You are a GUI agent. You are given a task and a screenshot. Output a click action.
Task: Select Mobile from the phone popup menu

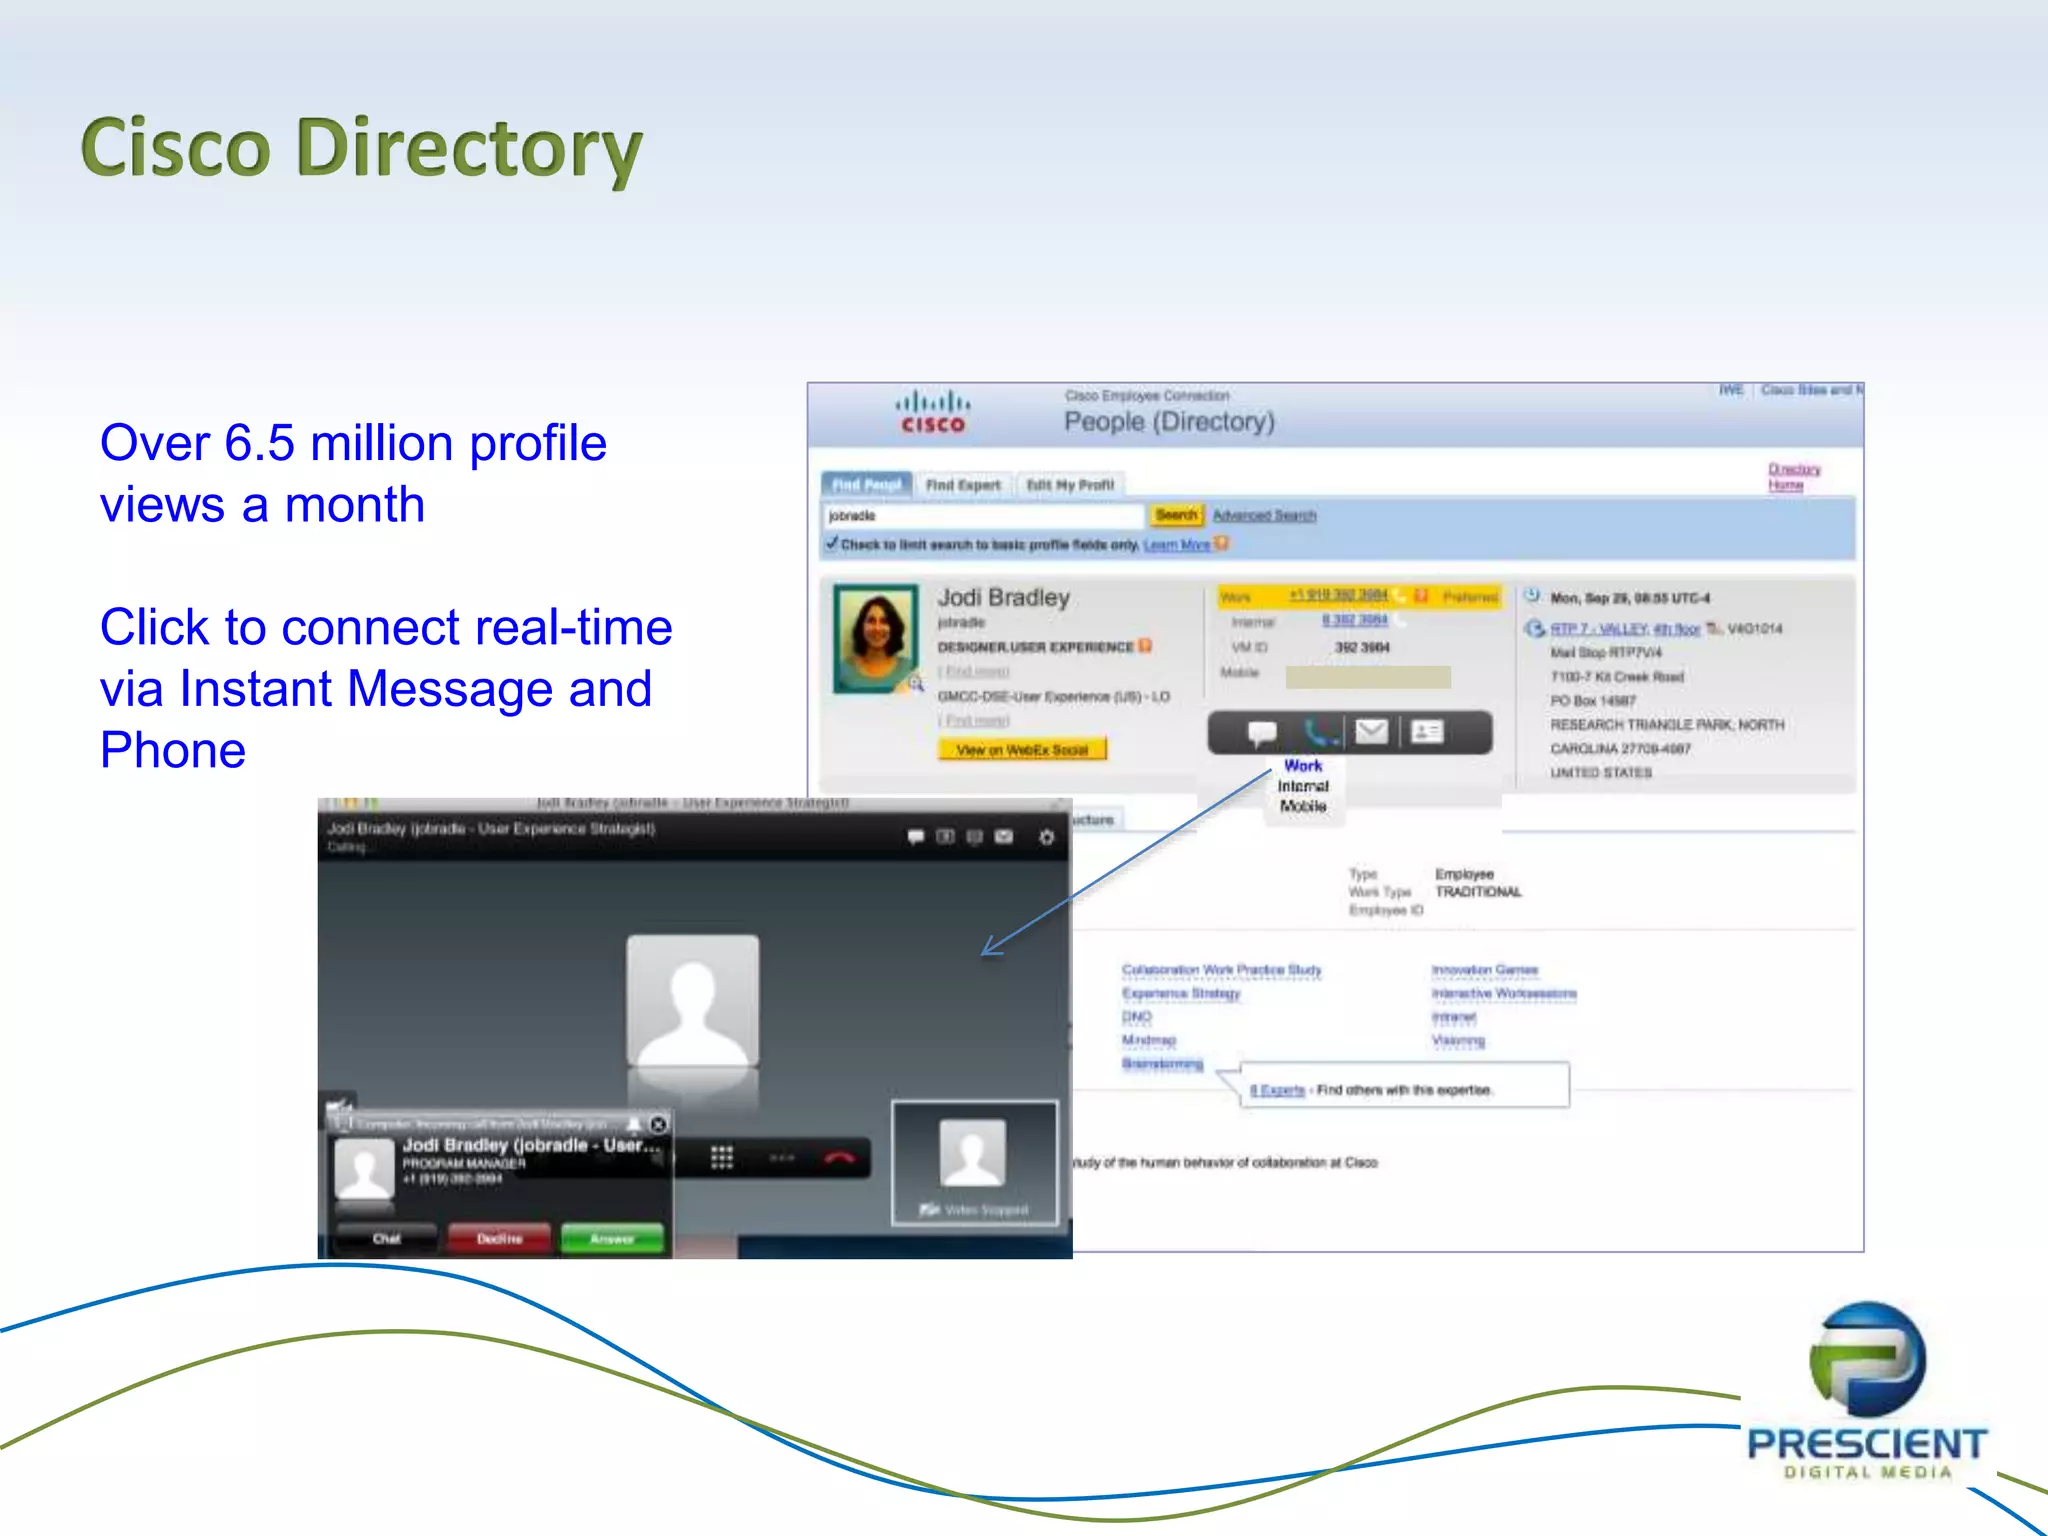tap(1303, 806)
